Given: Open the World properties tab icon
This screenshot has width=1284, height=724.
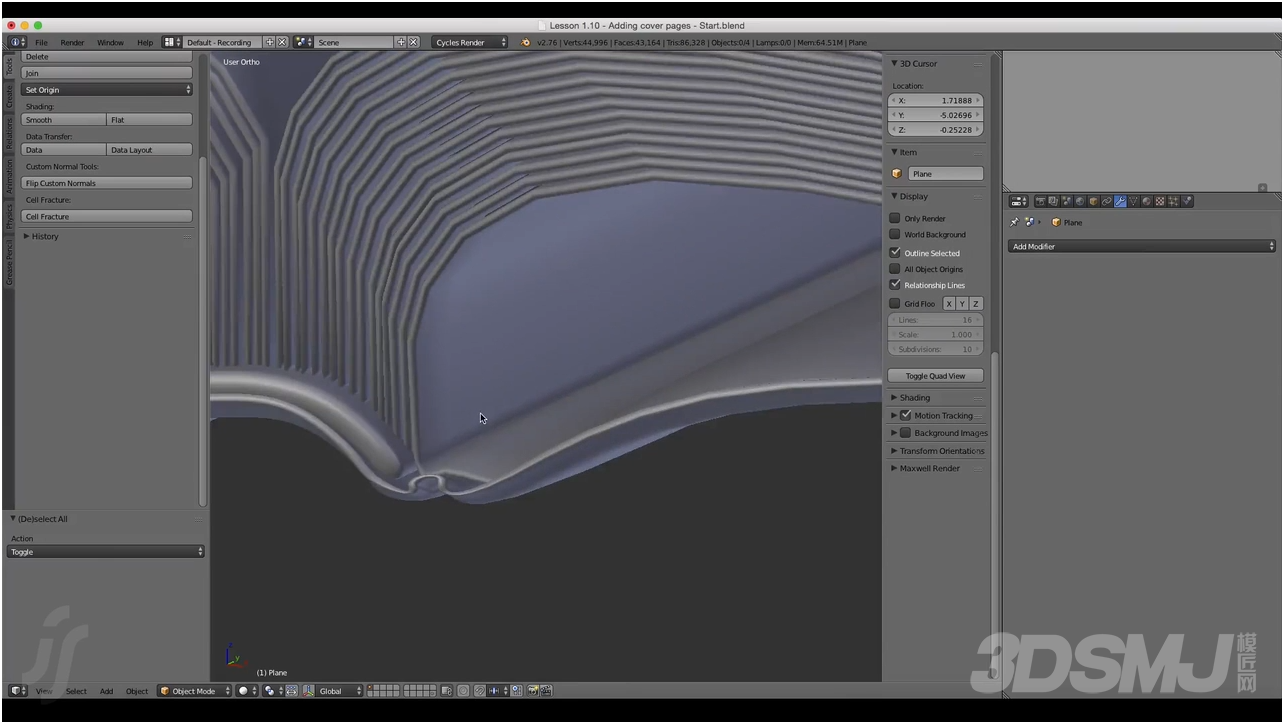Looking at the screenshot, I should click(1080, 201).
